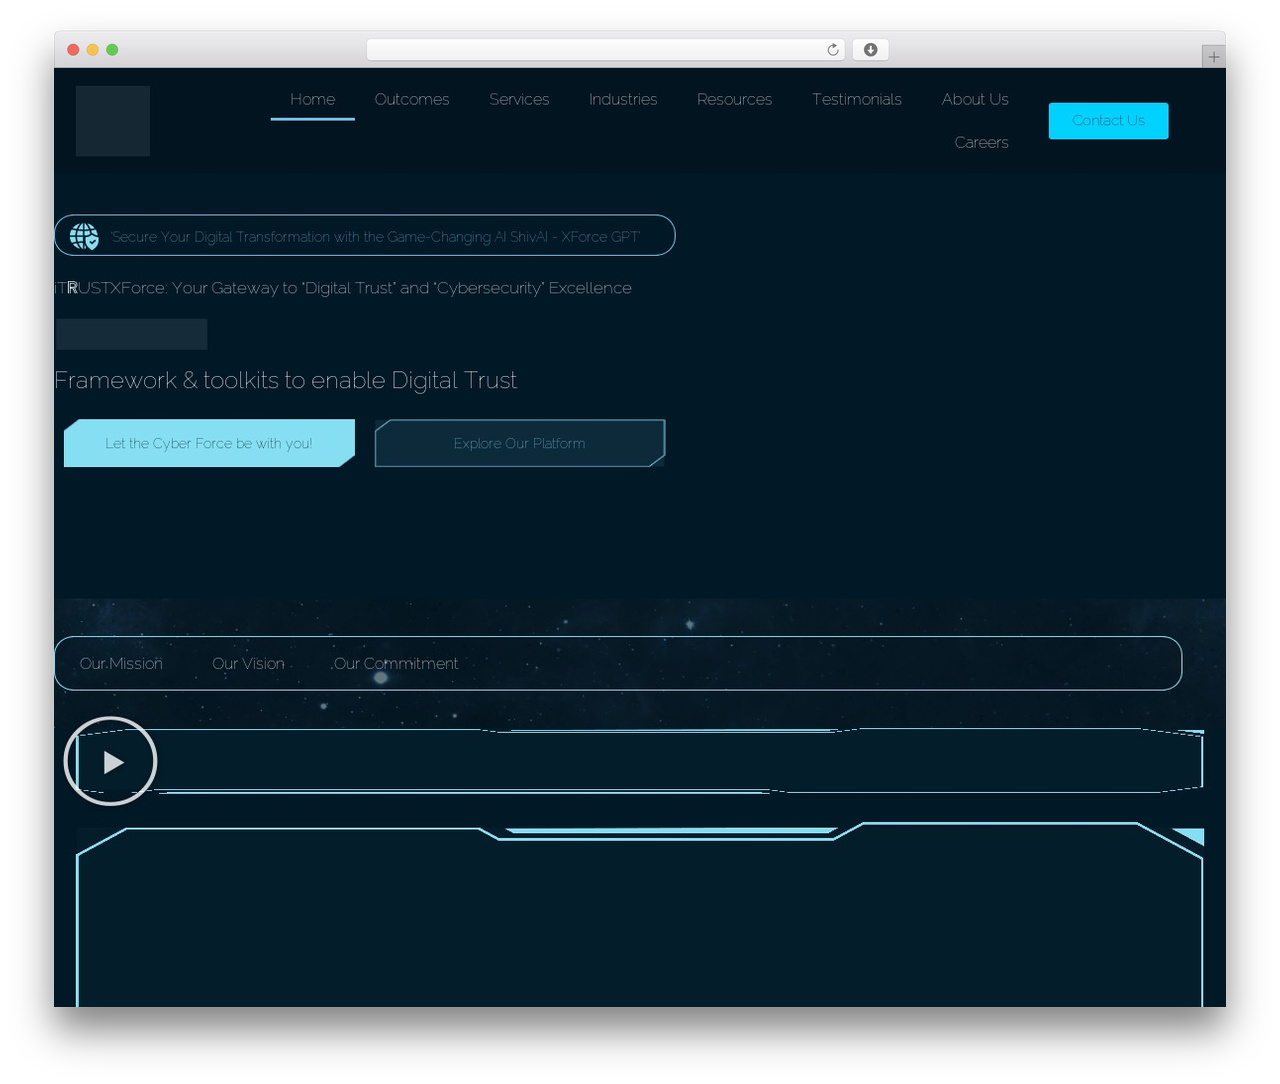Click the browser address bar
Image resolution: width=1280 pixels, height=1084 pixels.
[x=606, y=50]
